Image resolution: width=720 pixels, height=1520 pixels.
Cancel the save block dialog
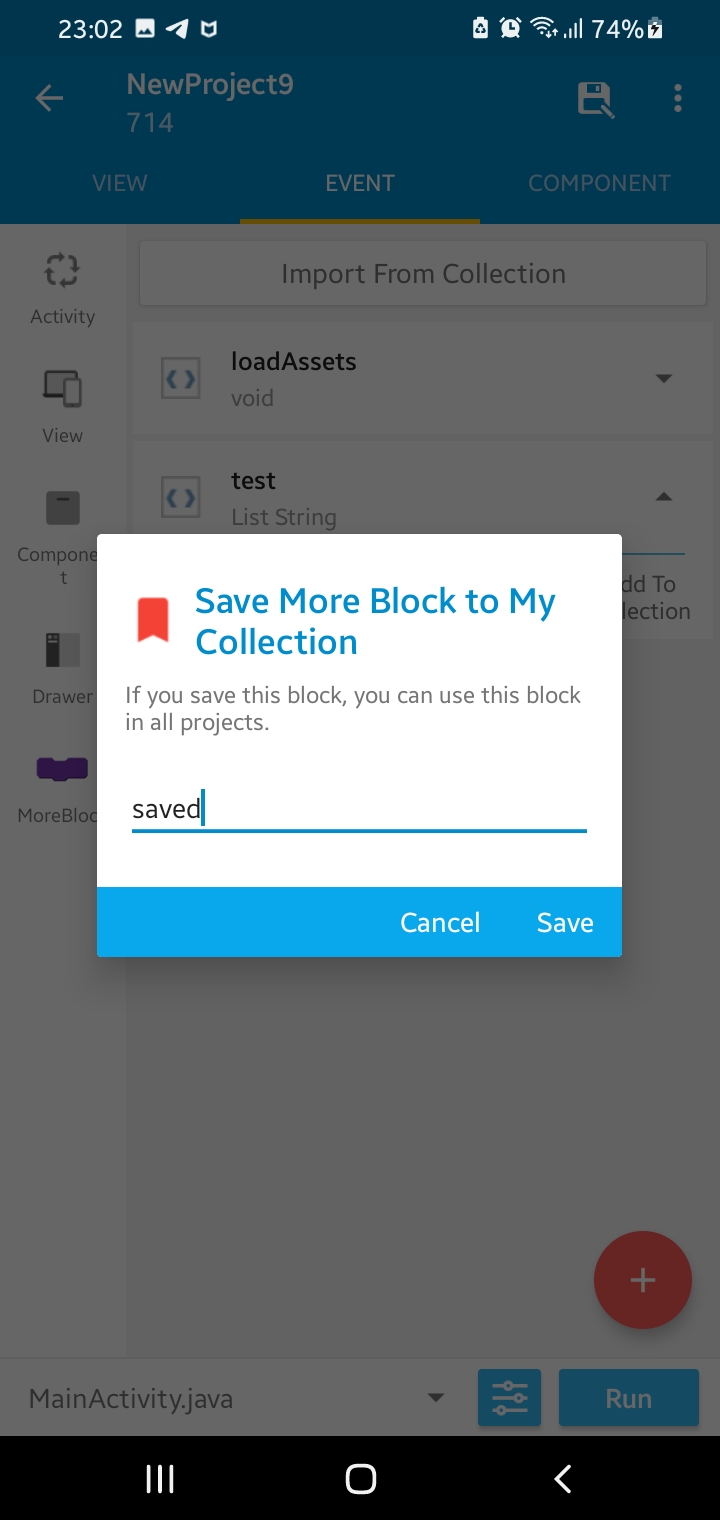tap(440, 922)
